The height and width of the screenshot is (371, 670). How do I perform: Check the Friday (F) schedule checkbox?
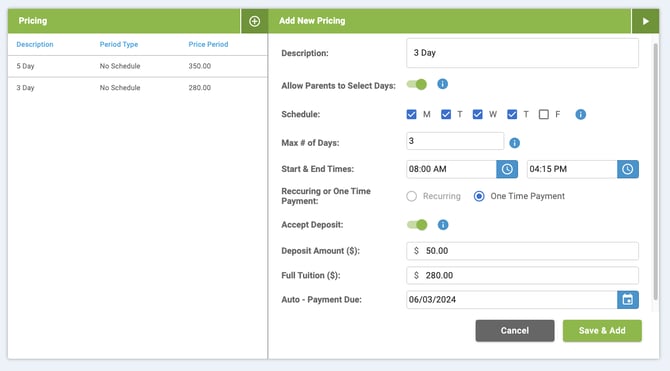pyautogui.click(x=544, y=115)
